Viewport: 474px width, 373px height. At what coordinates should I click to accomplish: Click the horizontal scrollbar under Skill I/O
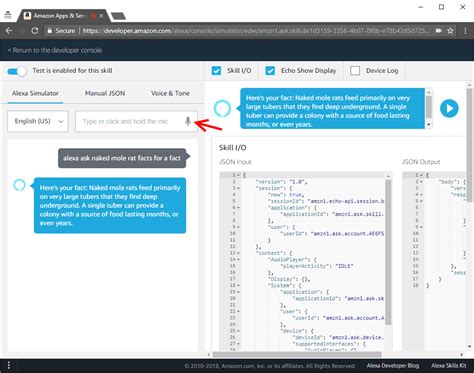297,354
